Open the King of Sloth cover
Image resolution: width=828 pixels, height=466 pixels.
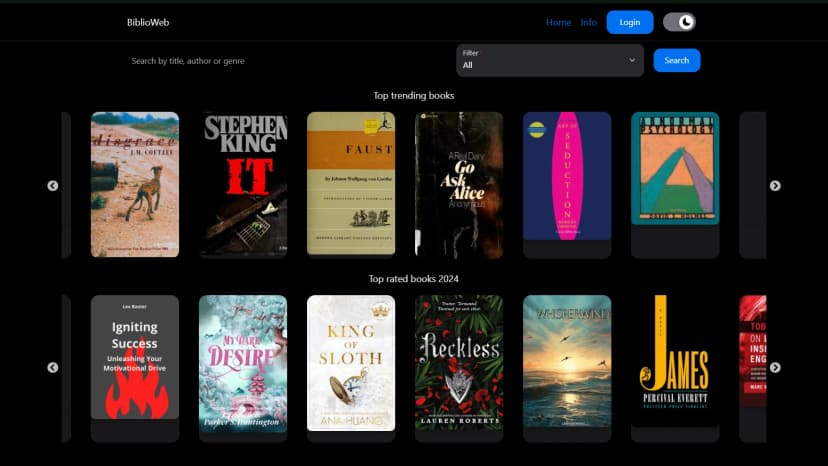coord(351,363)
